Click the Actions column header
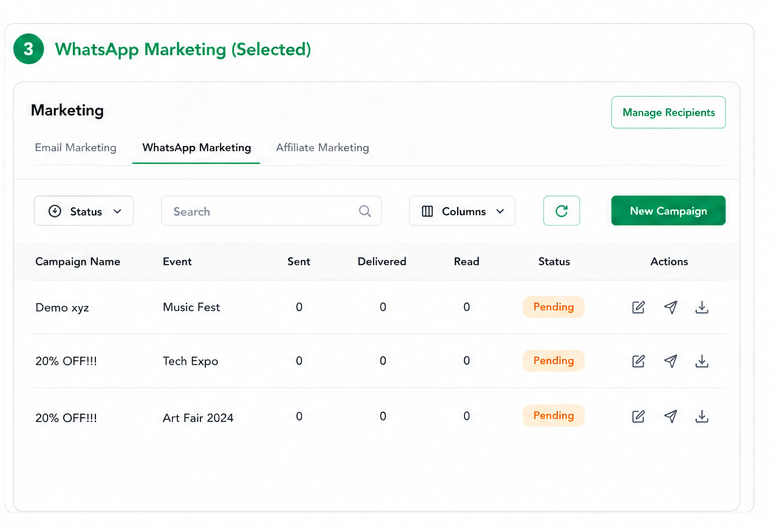 669,261
